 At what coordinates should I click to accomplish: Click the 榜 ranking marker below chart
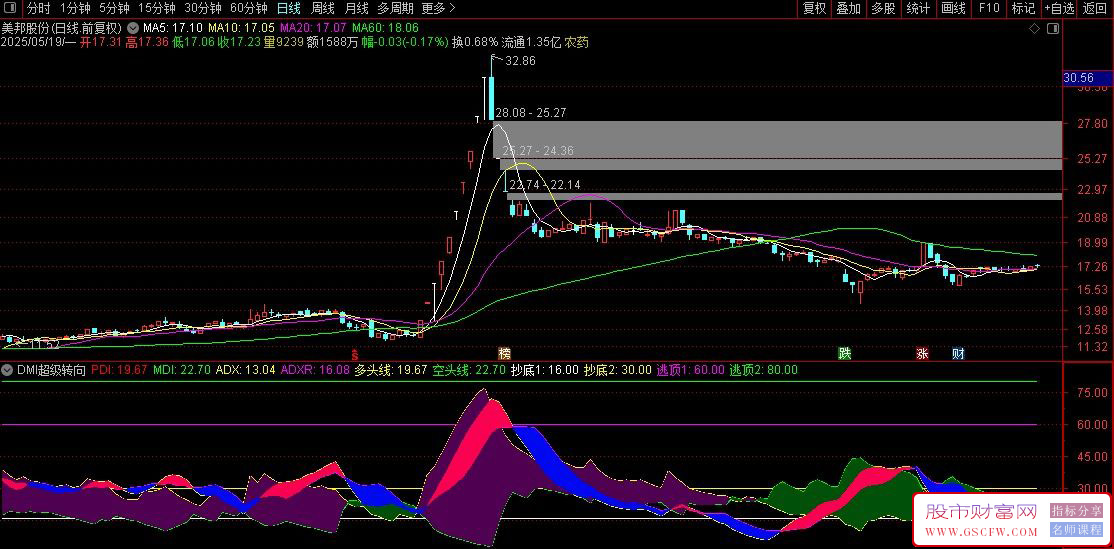point(504,353)
